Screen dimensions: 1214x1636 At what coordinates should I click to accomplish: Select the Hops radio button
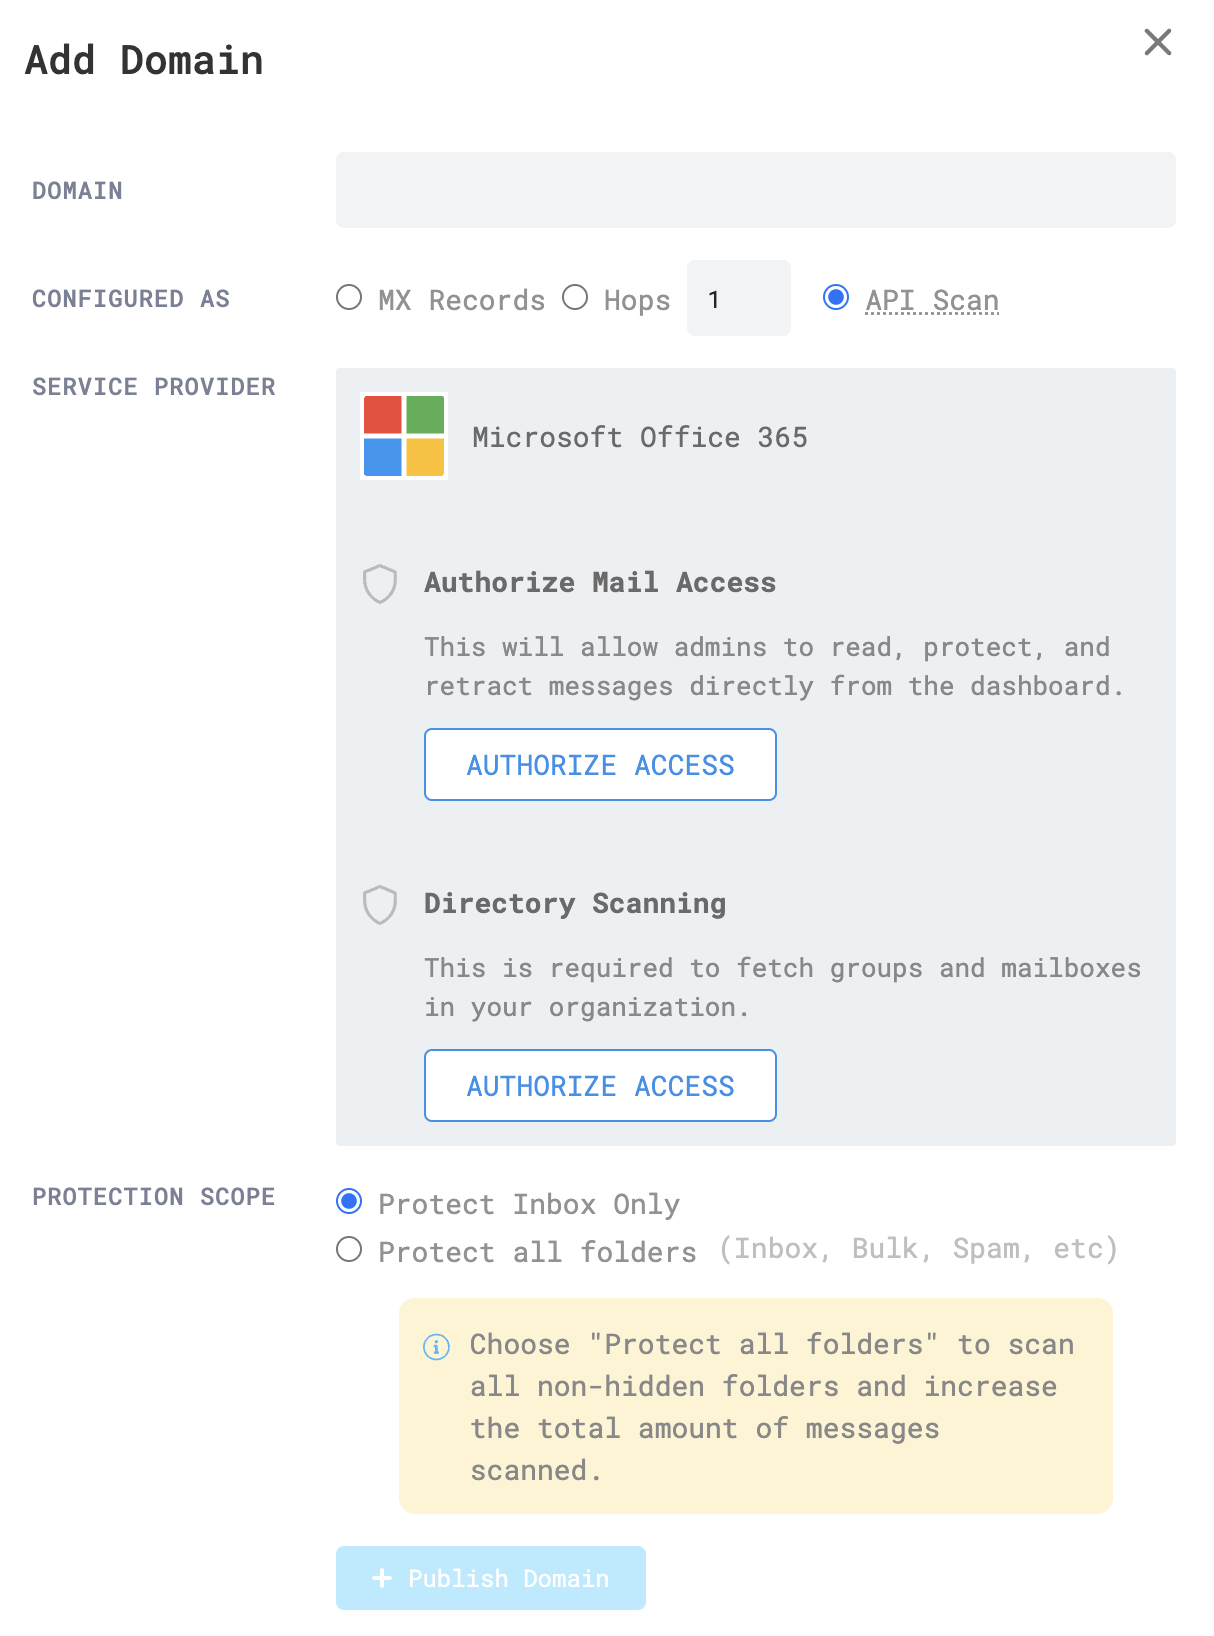pyautogui.click(x=576, y=297)
